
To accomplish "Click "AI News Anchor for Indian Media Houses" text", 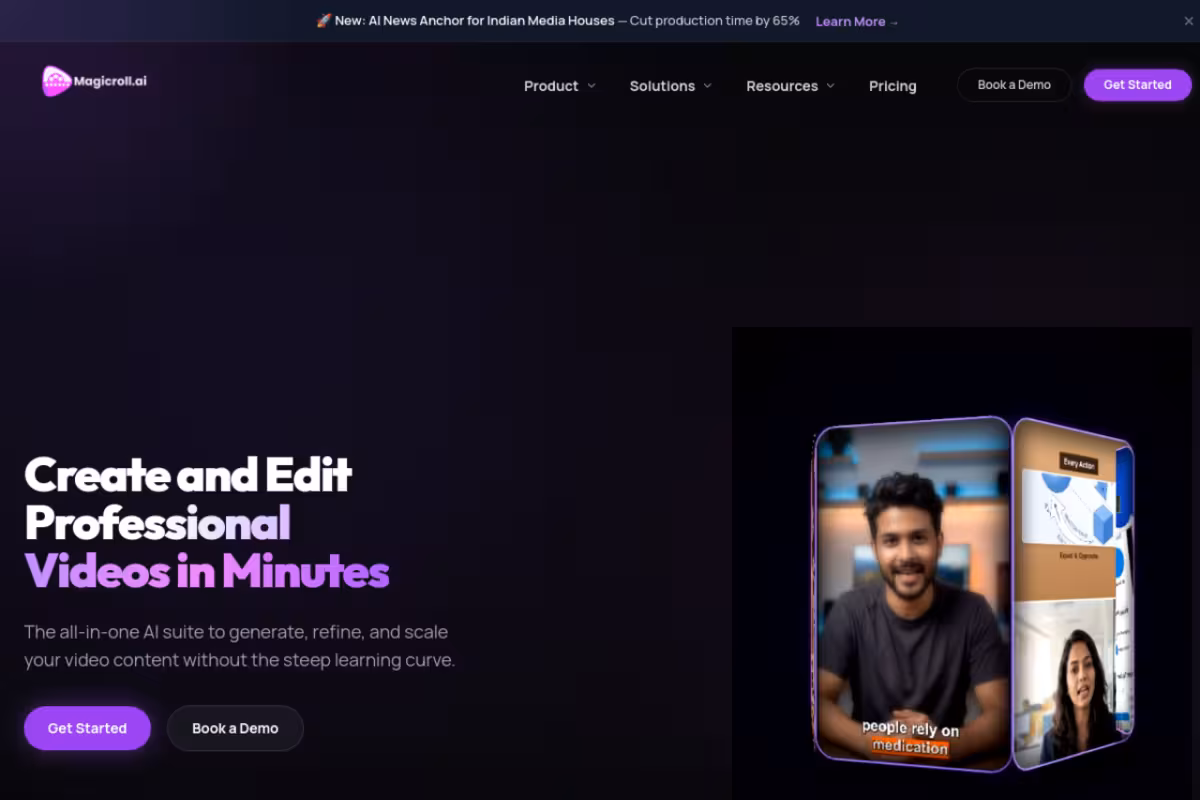I will [491, 21].
